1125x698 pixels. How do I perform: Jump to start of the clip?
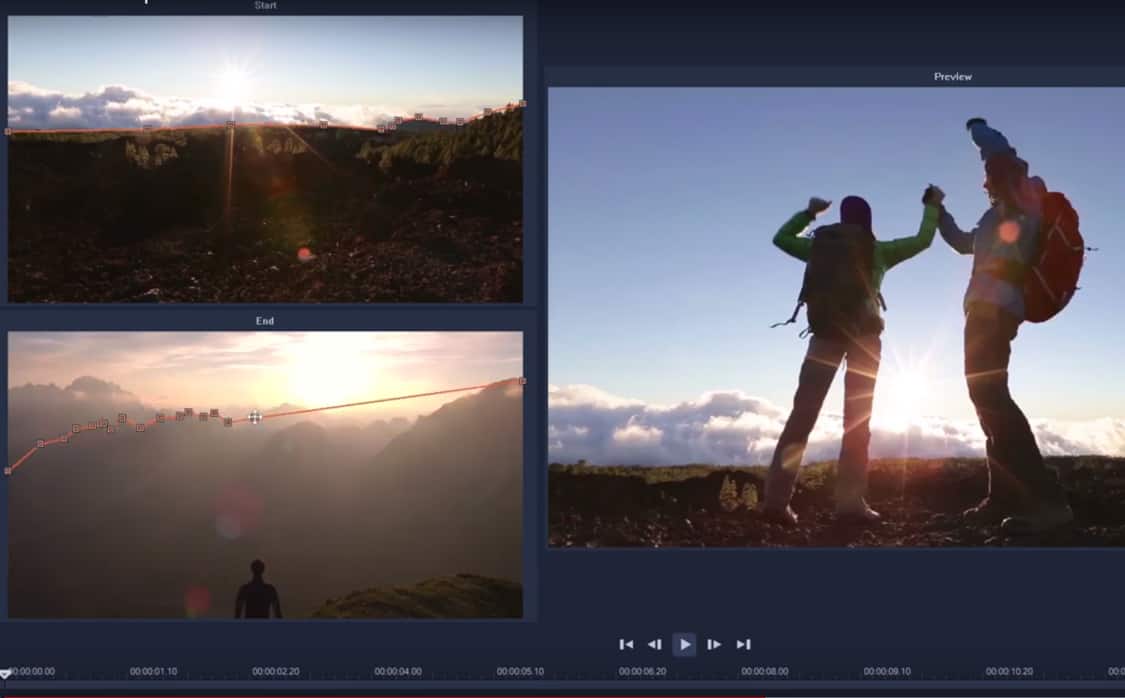[626, 645]
